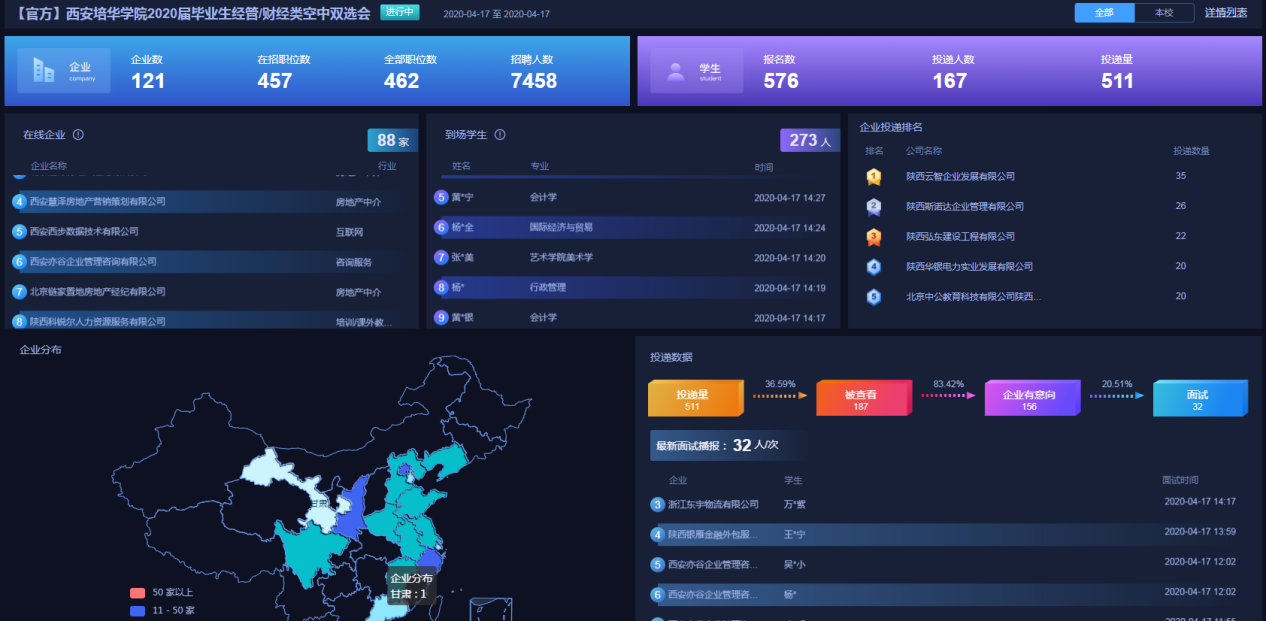Image resolution: width=1266 pixels, height=621 pixels.
Task: Click the 面试 funnel block
Action: coord(1197,399)
